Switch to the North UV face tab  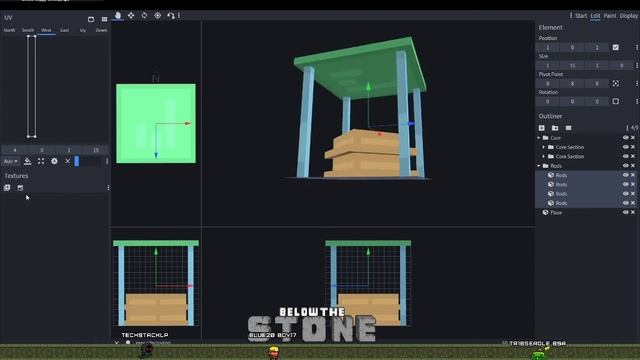(x=9, y=30)
